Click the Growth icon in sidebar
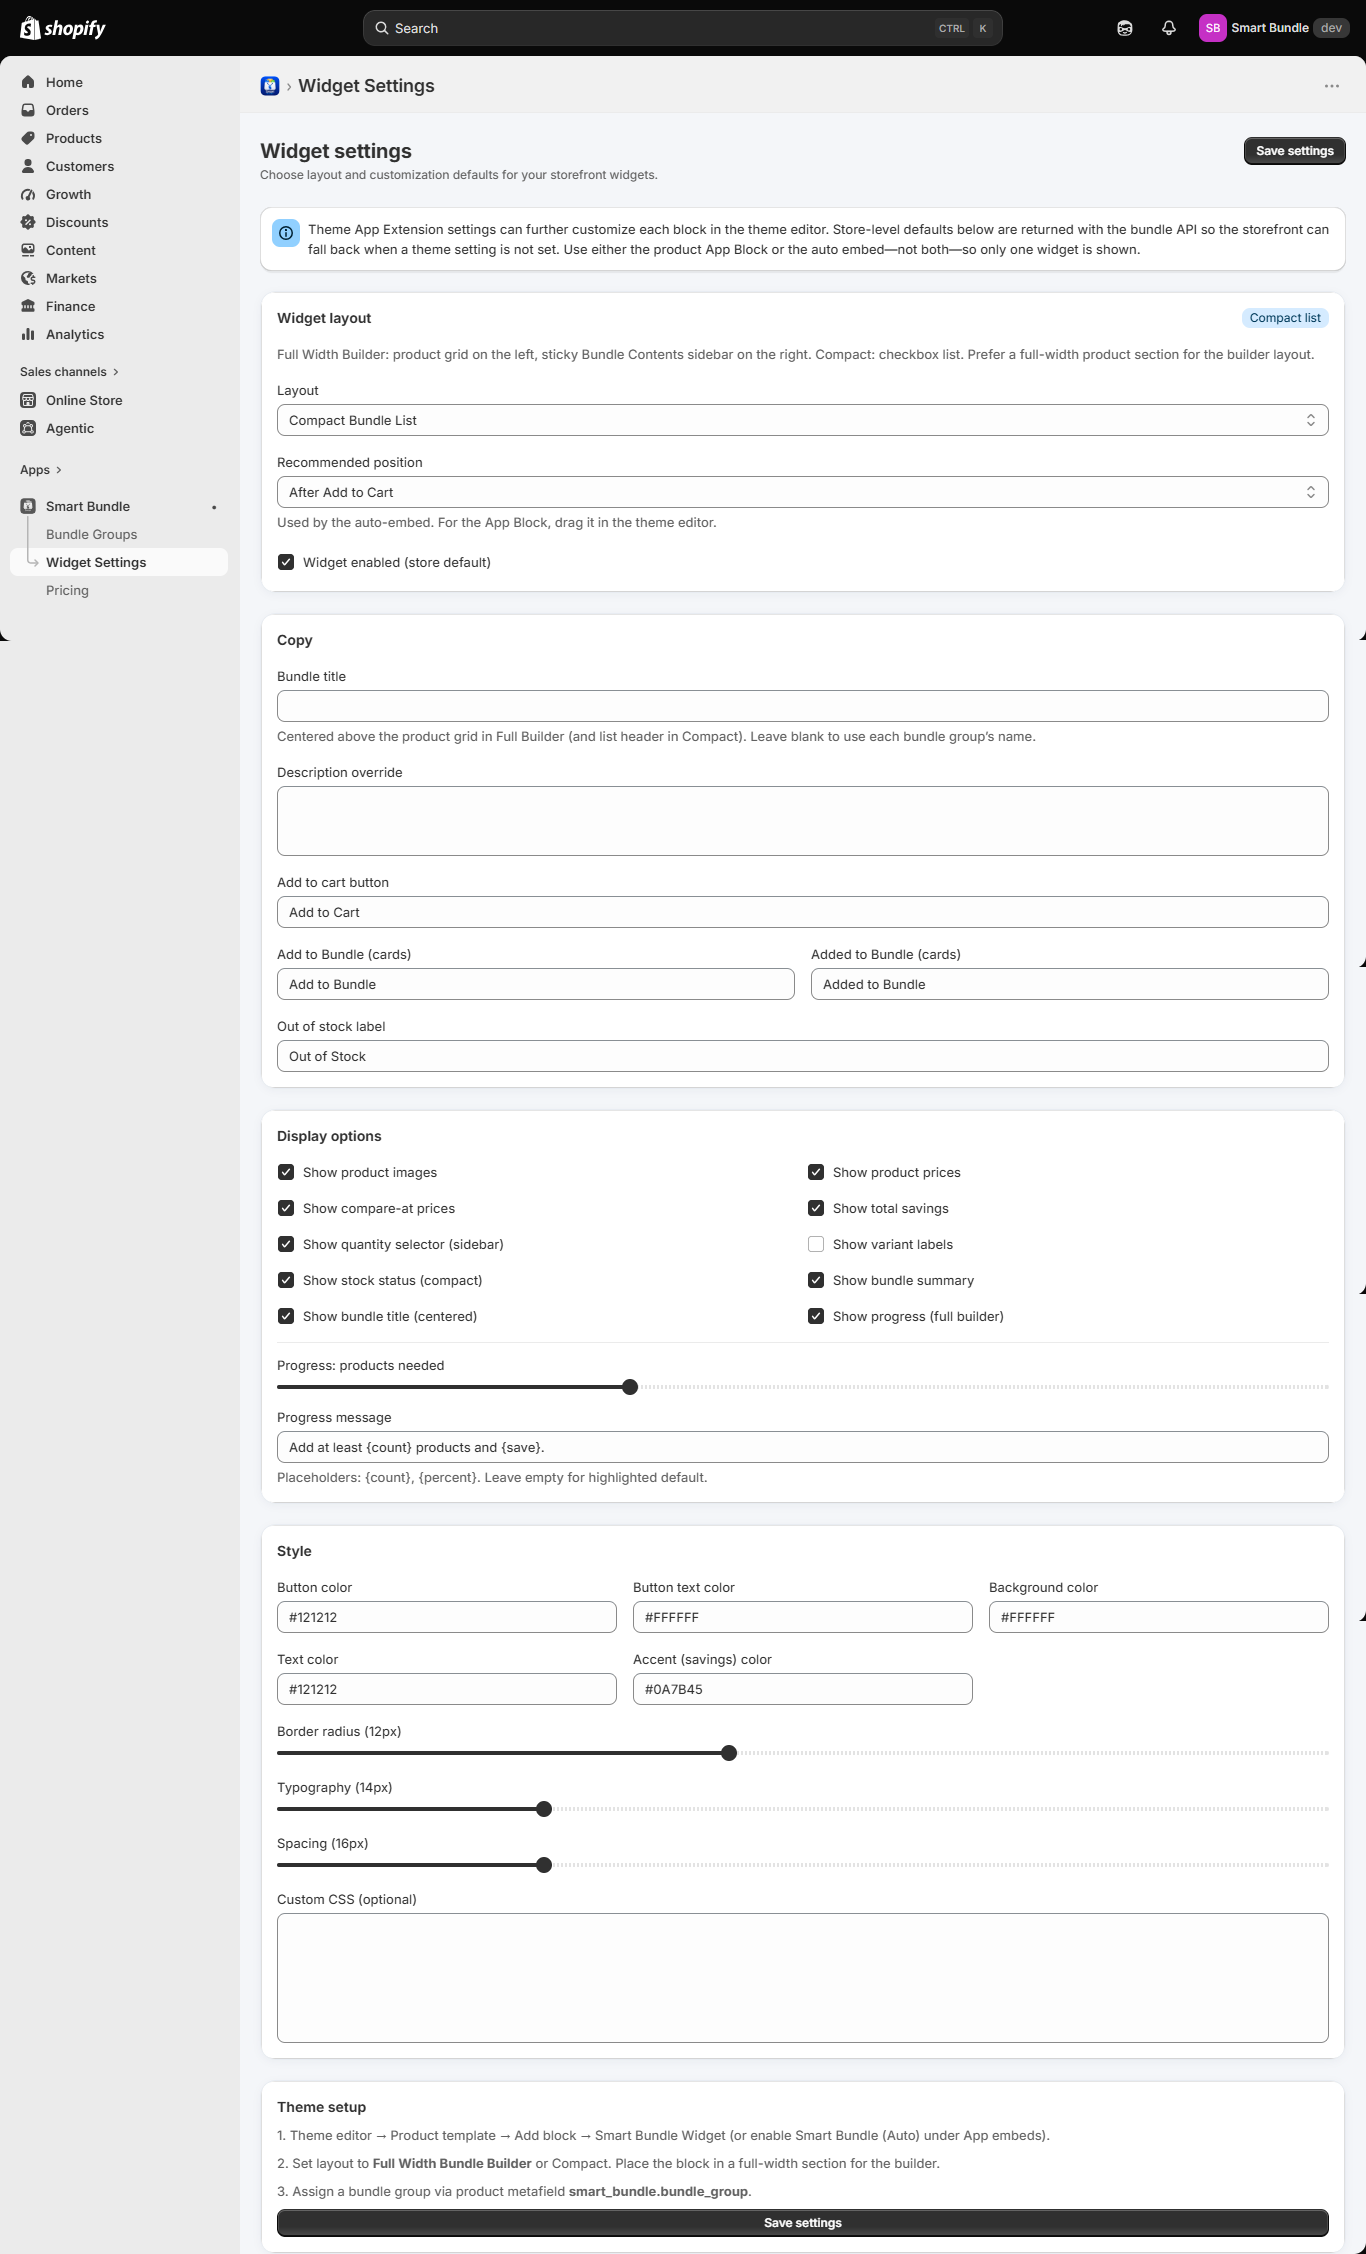 (x=28, y=194)
